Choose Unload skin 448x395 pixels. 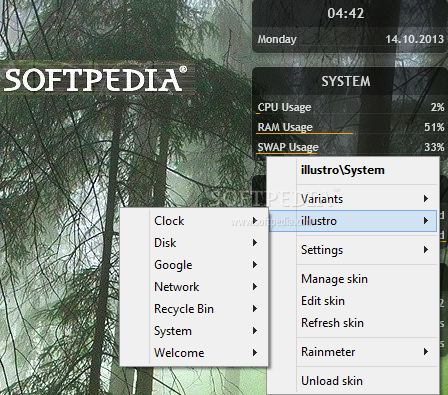coord(353,381)
